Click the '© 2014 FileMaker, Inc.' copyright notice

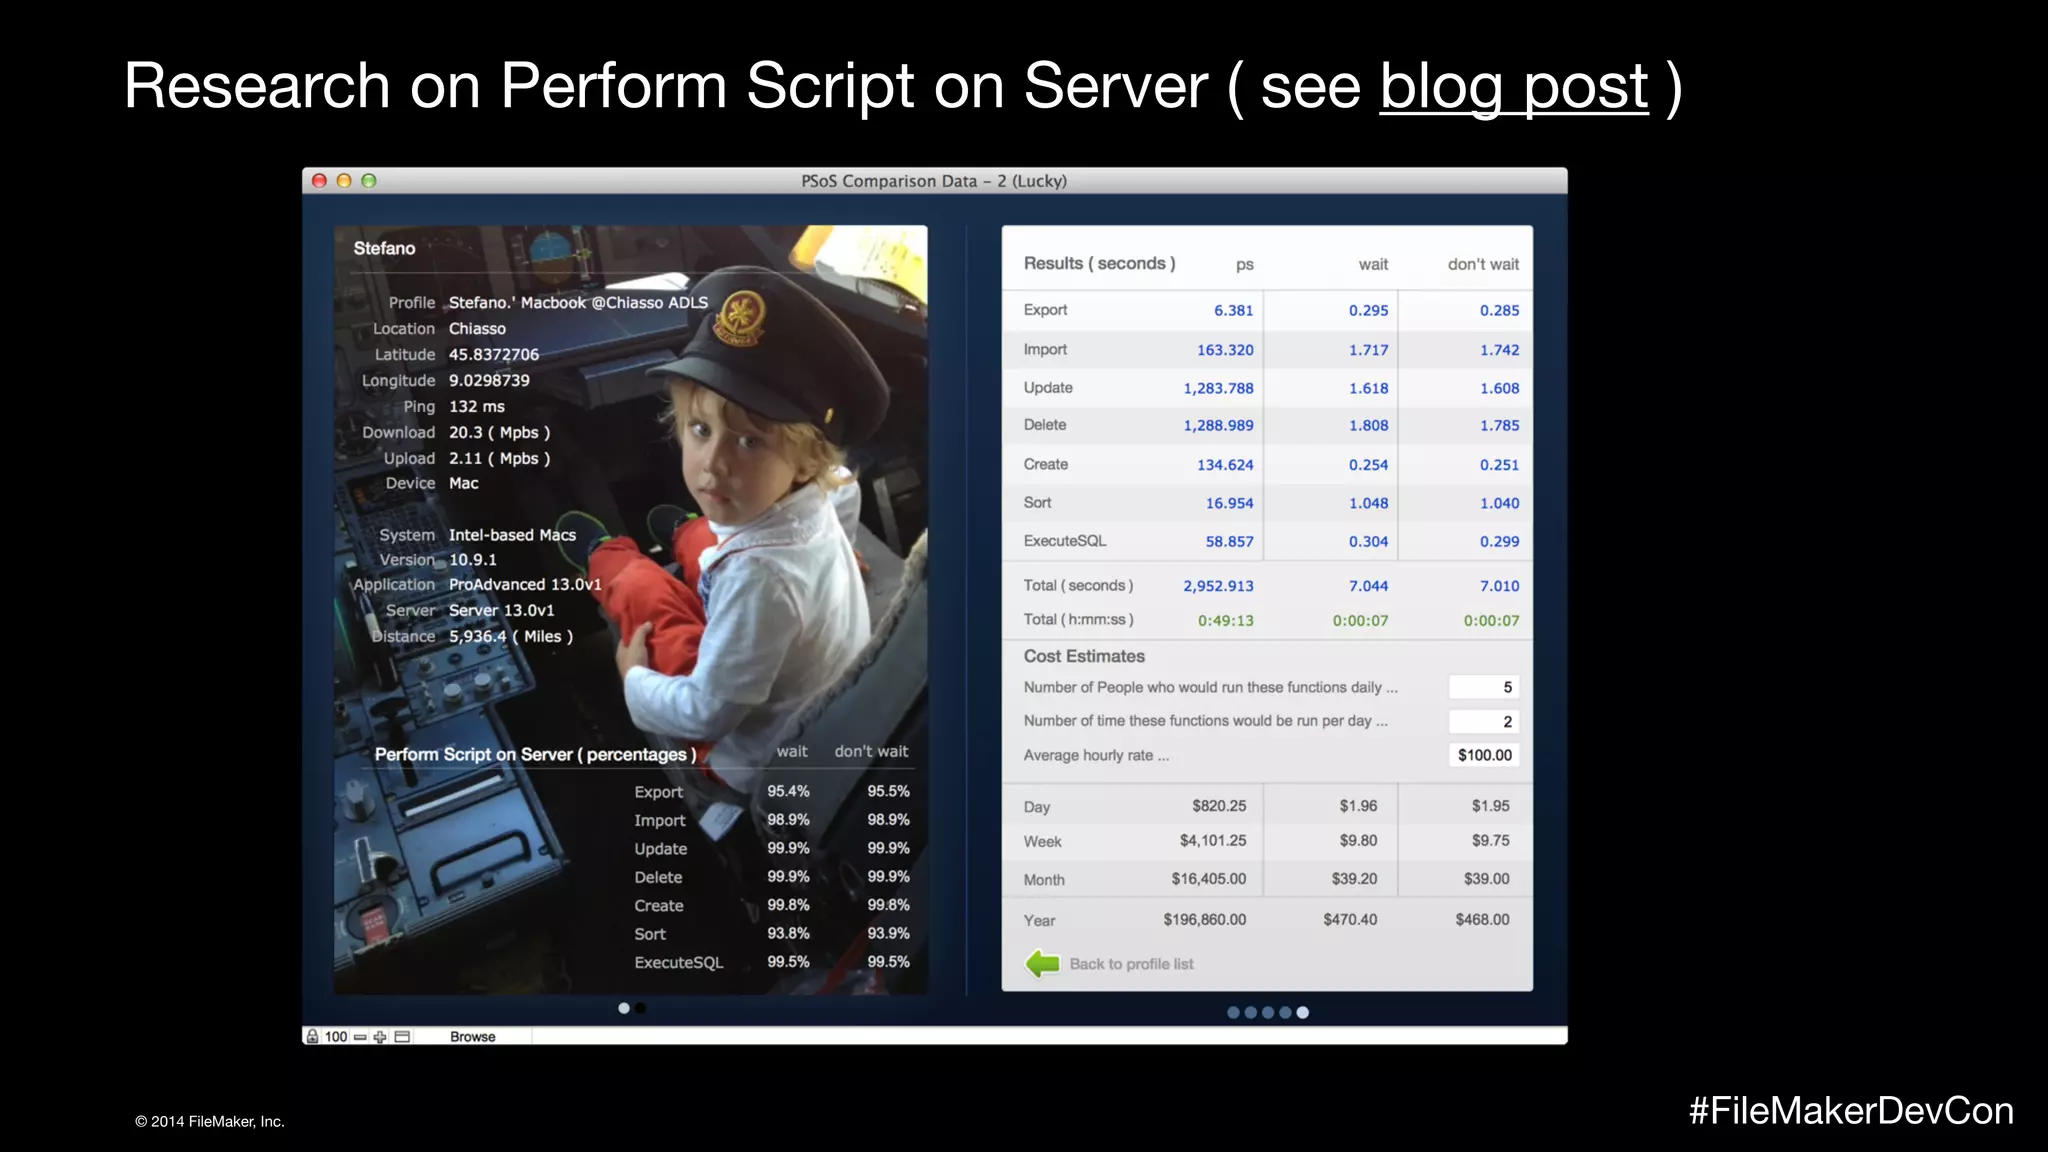pos(210,1122)
